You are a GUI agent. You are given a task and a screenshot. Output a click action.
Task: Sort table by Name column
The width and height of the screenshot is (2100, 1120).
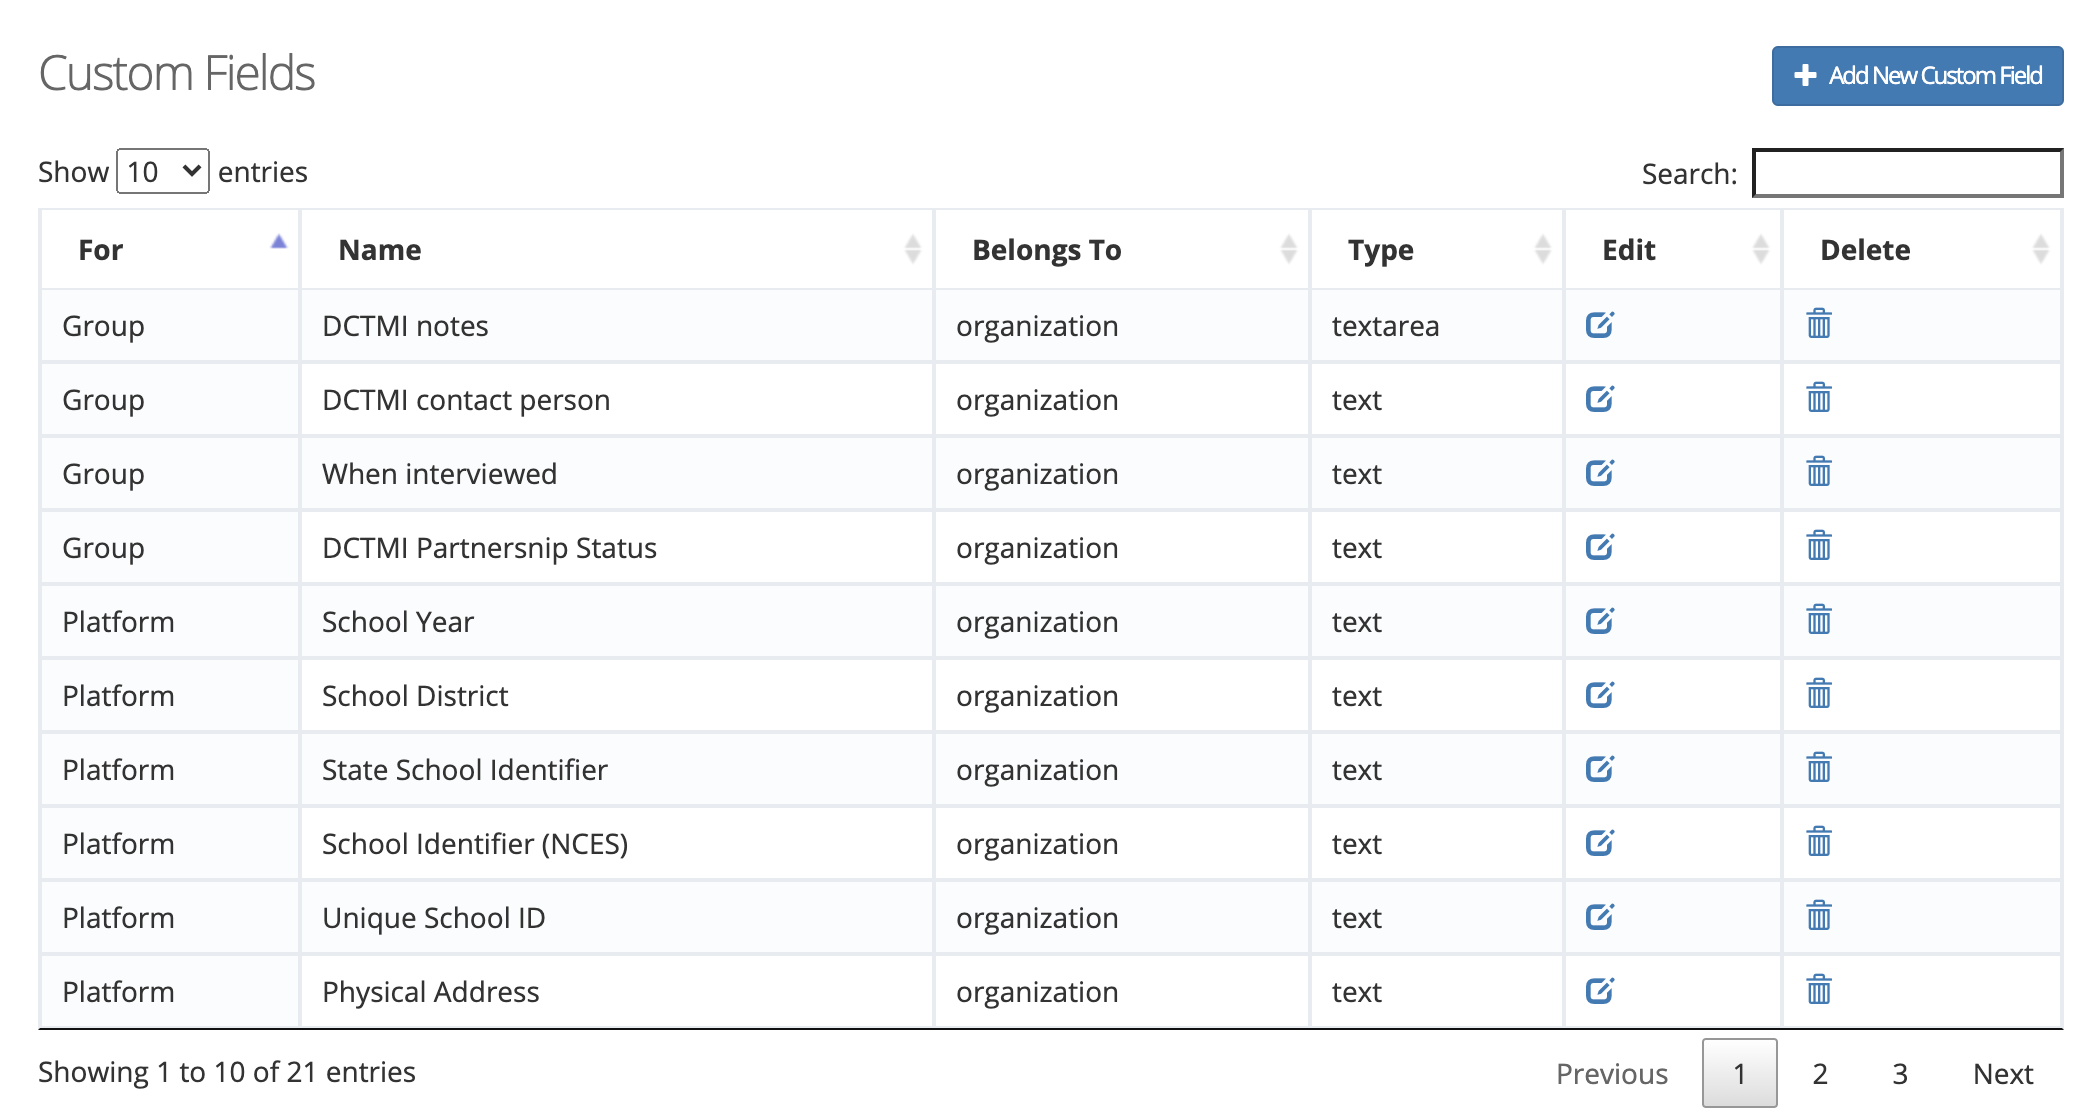pyautogui.click(x=915, y=250)
